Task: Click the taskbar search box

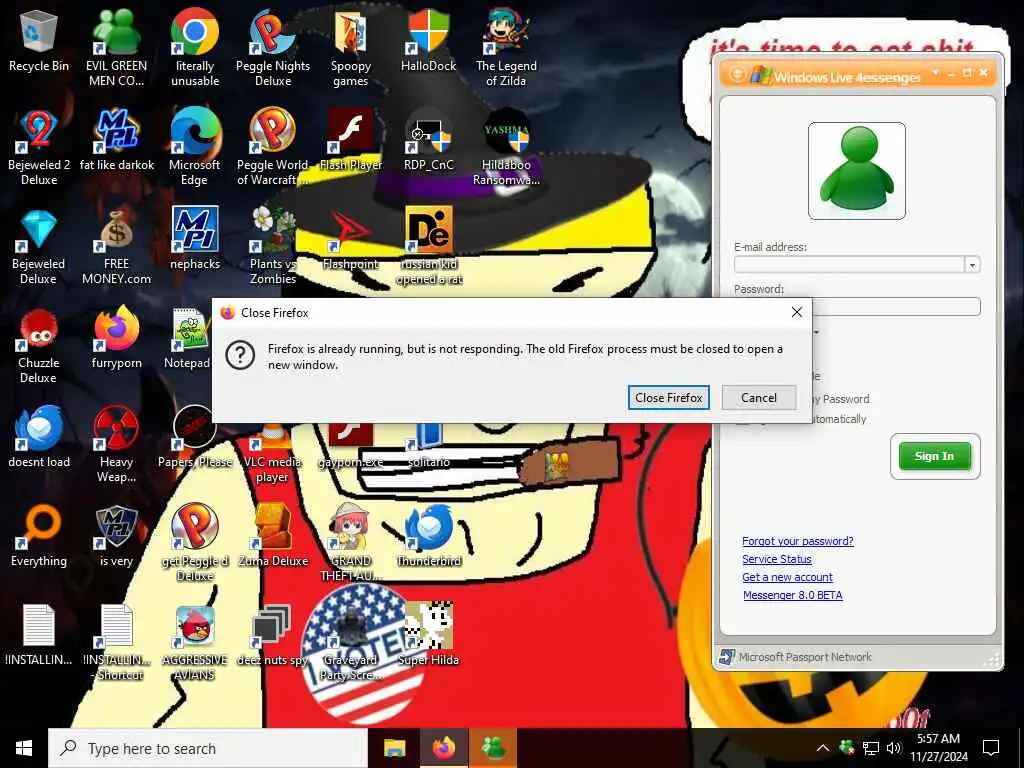Action: tap(208, 748)
